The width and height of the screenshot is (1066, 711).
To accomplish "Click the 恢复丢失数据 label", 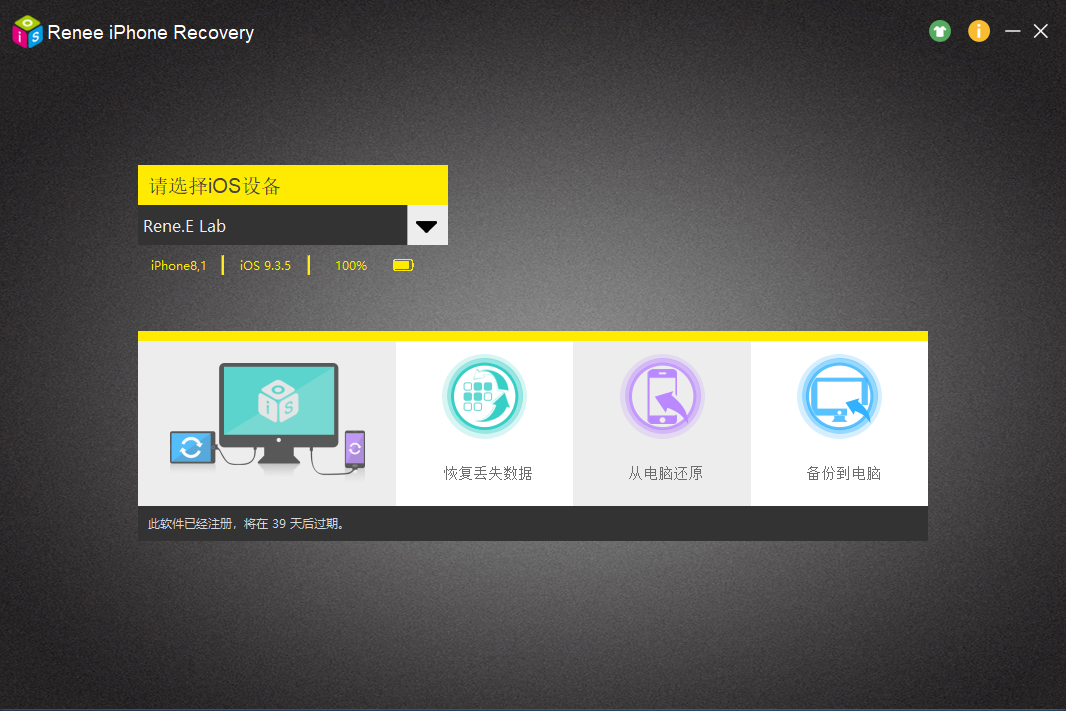I will [x=488, y=474].
